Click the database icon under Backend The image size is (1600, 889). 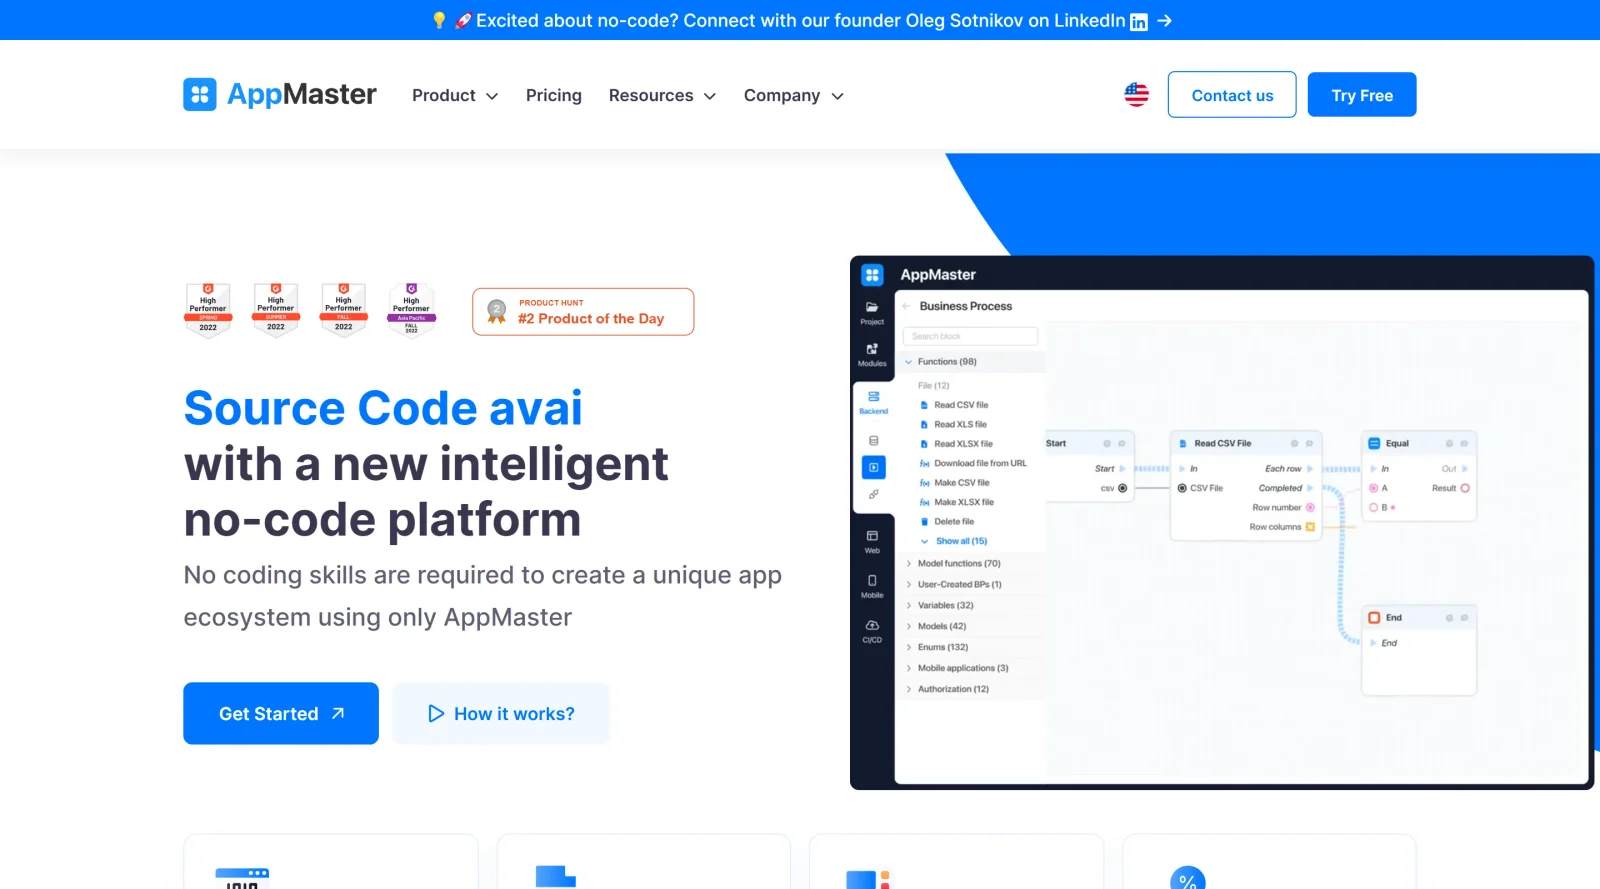pos(873,441)
